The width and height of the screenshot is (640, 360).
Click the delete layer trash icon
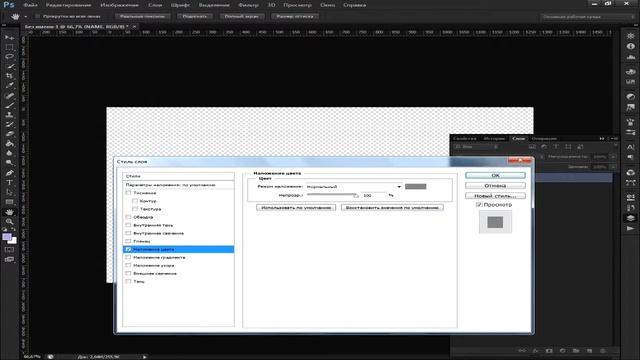tap(603, 351)
